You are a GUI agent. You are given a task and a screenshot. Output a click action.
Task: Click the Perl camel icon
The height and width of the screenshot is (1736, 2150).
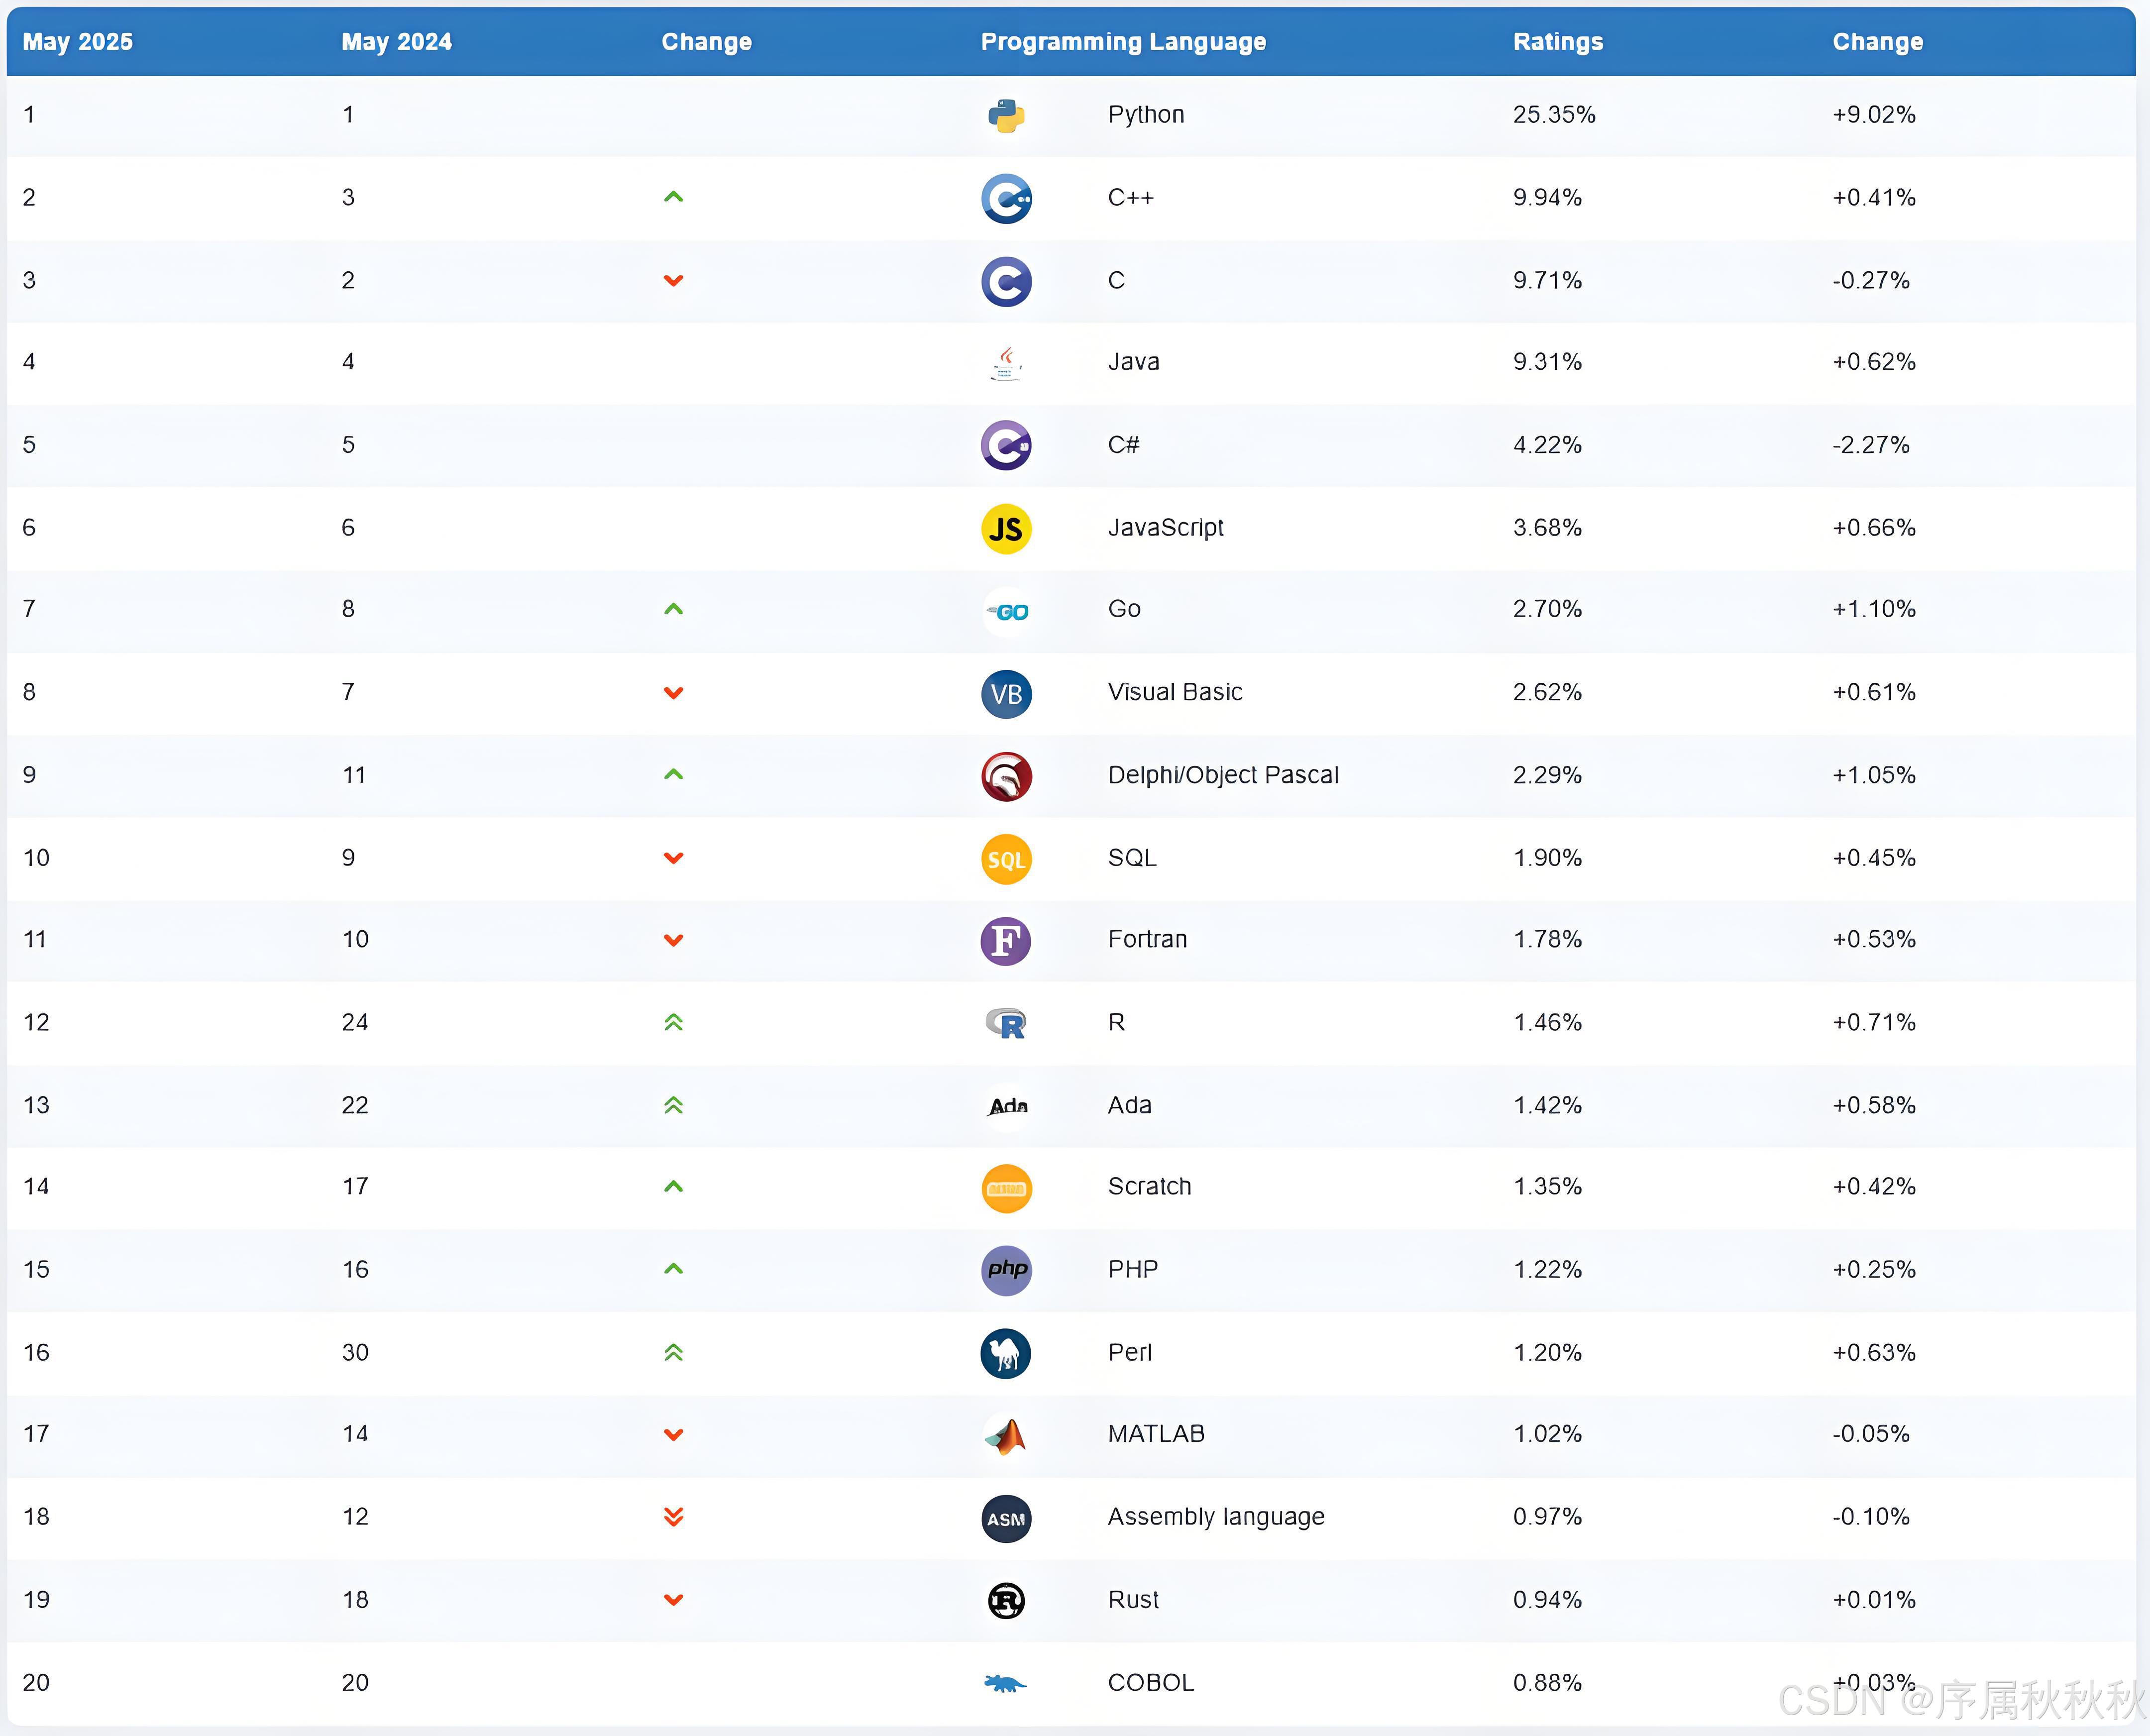(x=1006, y=1353)
